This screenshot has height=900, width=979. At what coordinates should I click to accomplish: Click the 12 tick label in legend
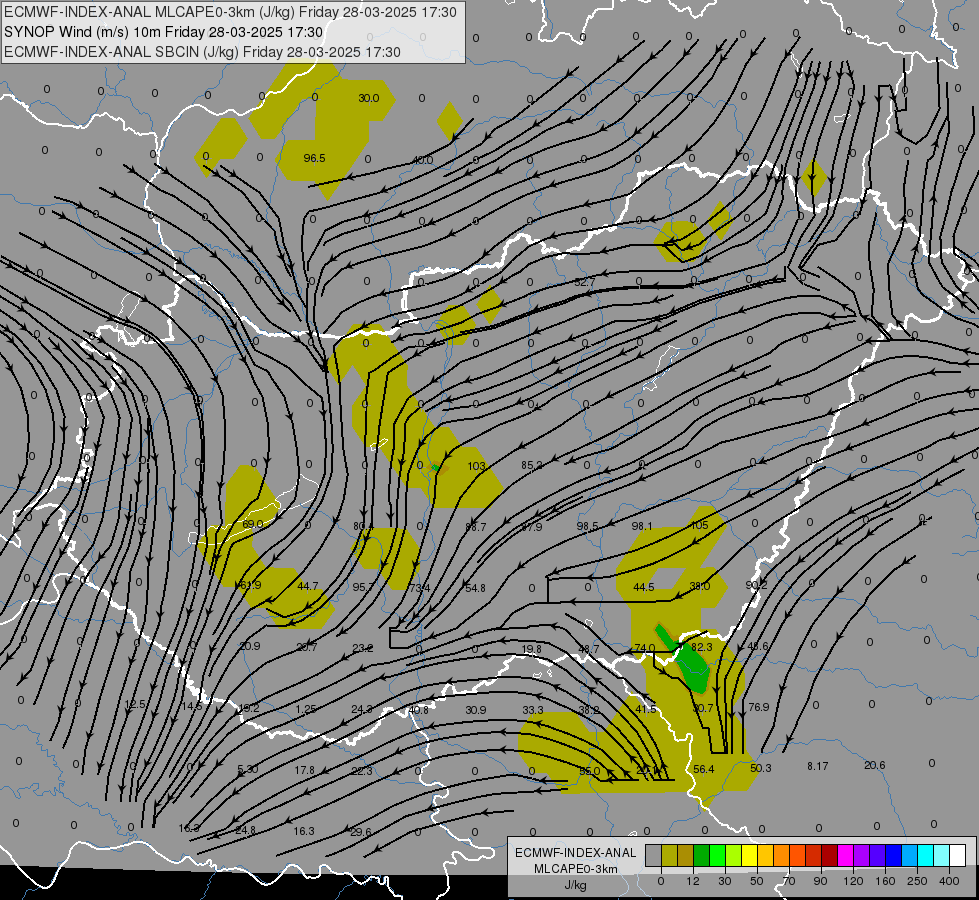pos(692,881)
